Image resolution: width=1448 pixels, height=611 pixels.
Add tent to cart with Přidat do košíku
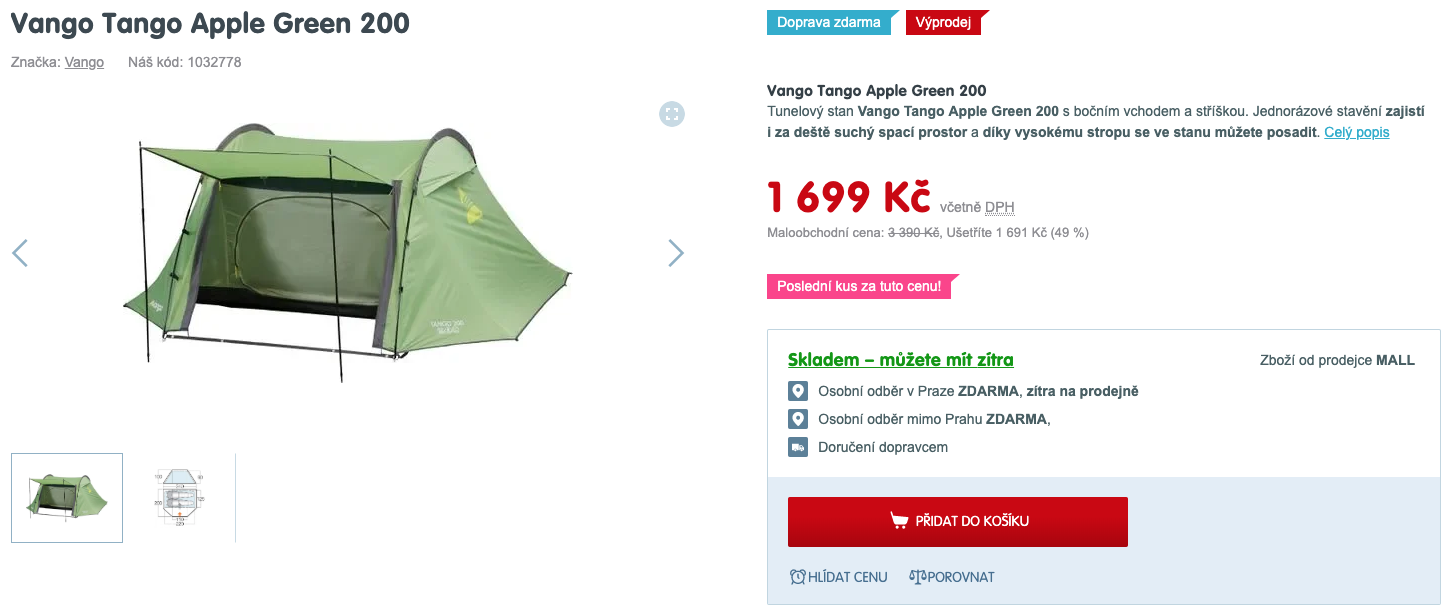[958, 522]
